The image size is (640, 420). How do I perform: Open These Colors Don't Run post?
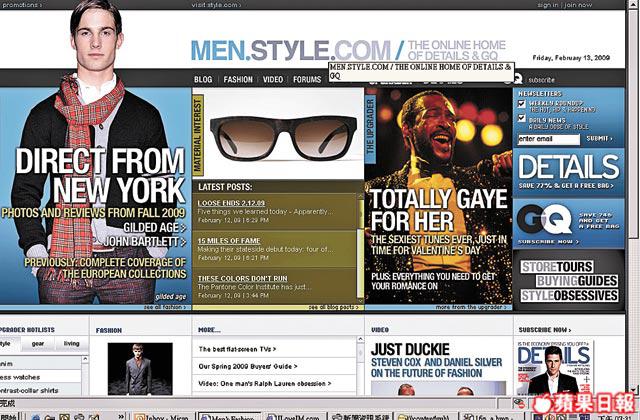click(x=242, y=278)
